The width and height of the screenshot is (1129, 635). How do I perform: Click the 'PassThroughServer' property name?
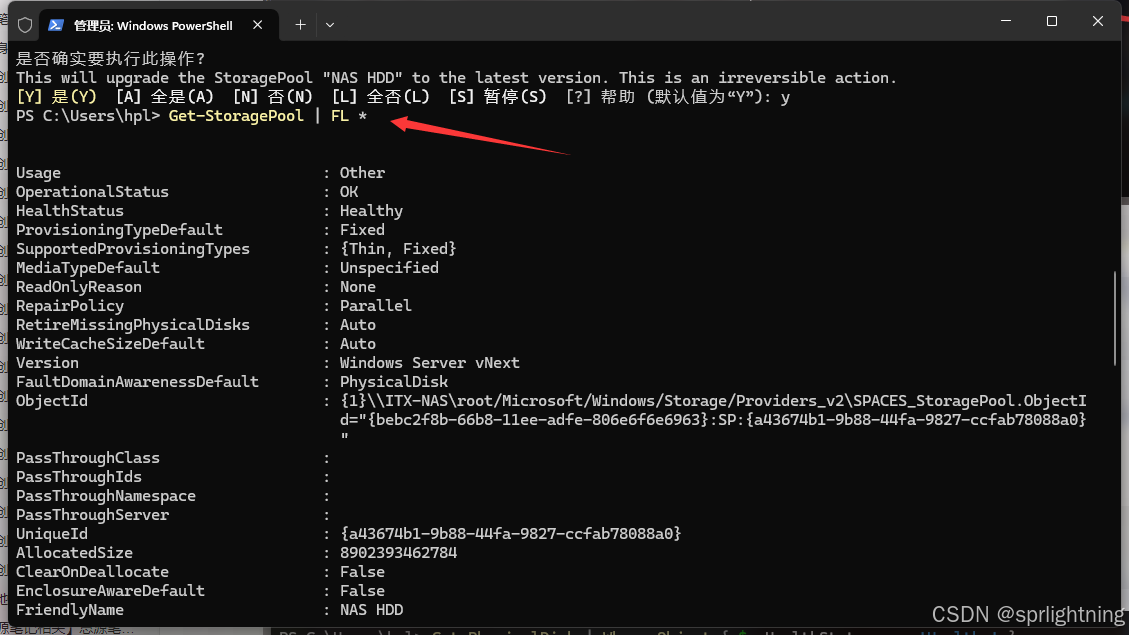(x=92, y=515)
